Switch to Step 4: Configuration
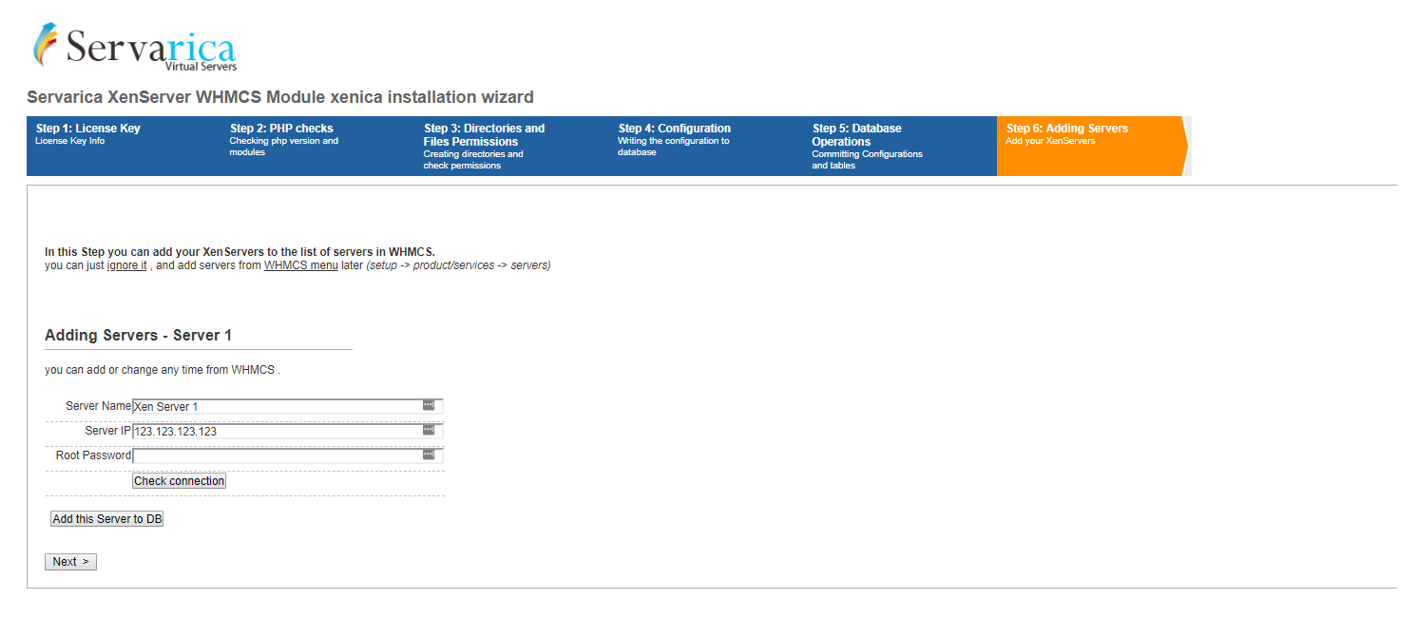This screenshot has height=628, width=1417. tap(706, 146)
